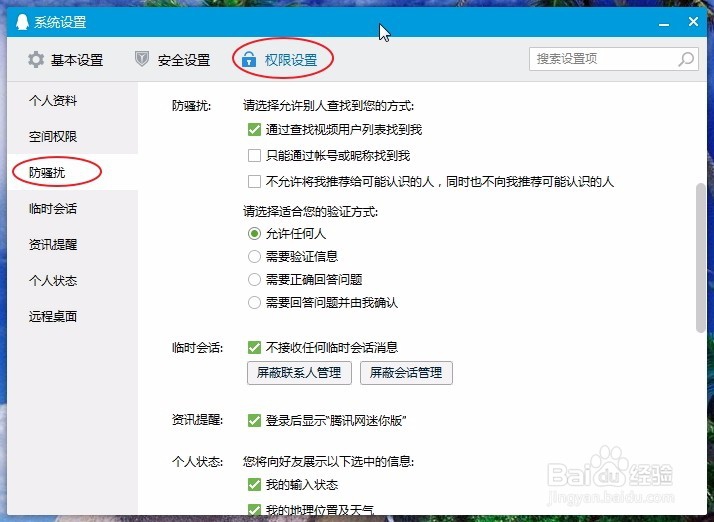Choose 需要验证信息 verification option
This screenshot has width=714, height=522.
(x=254, y=256)
